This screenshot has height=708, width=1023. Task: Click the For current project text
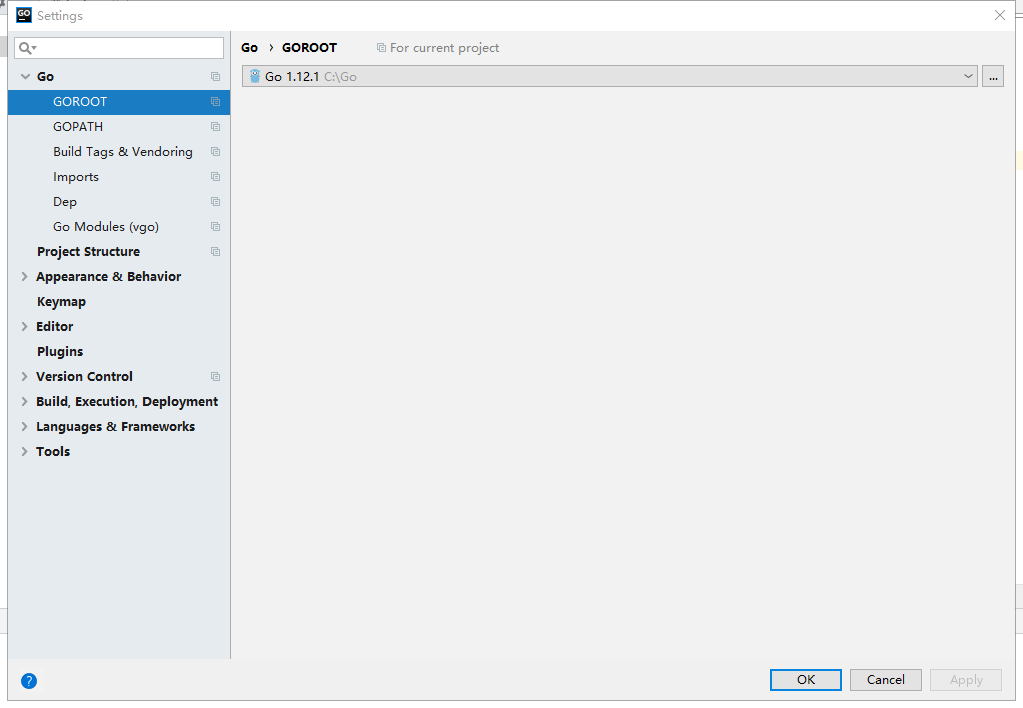(x=444, y=48)
